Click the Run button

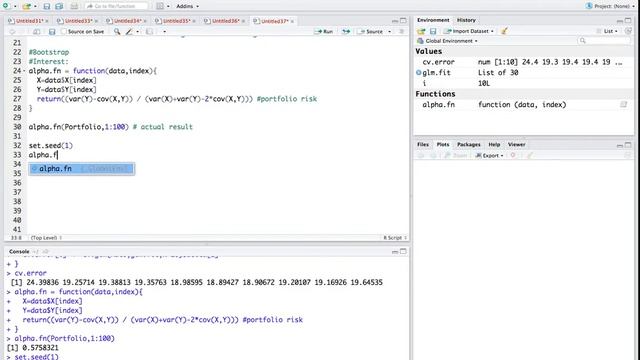tap(324, 31)
